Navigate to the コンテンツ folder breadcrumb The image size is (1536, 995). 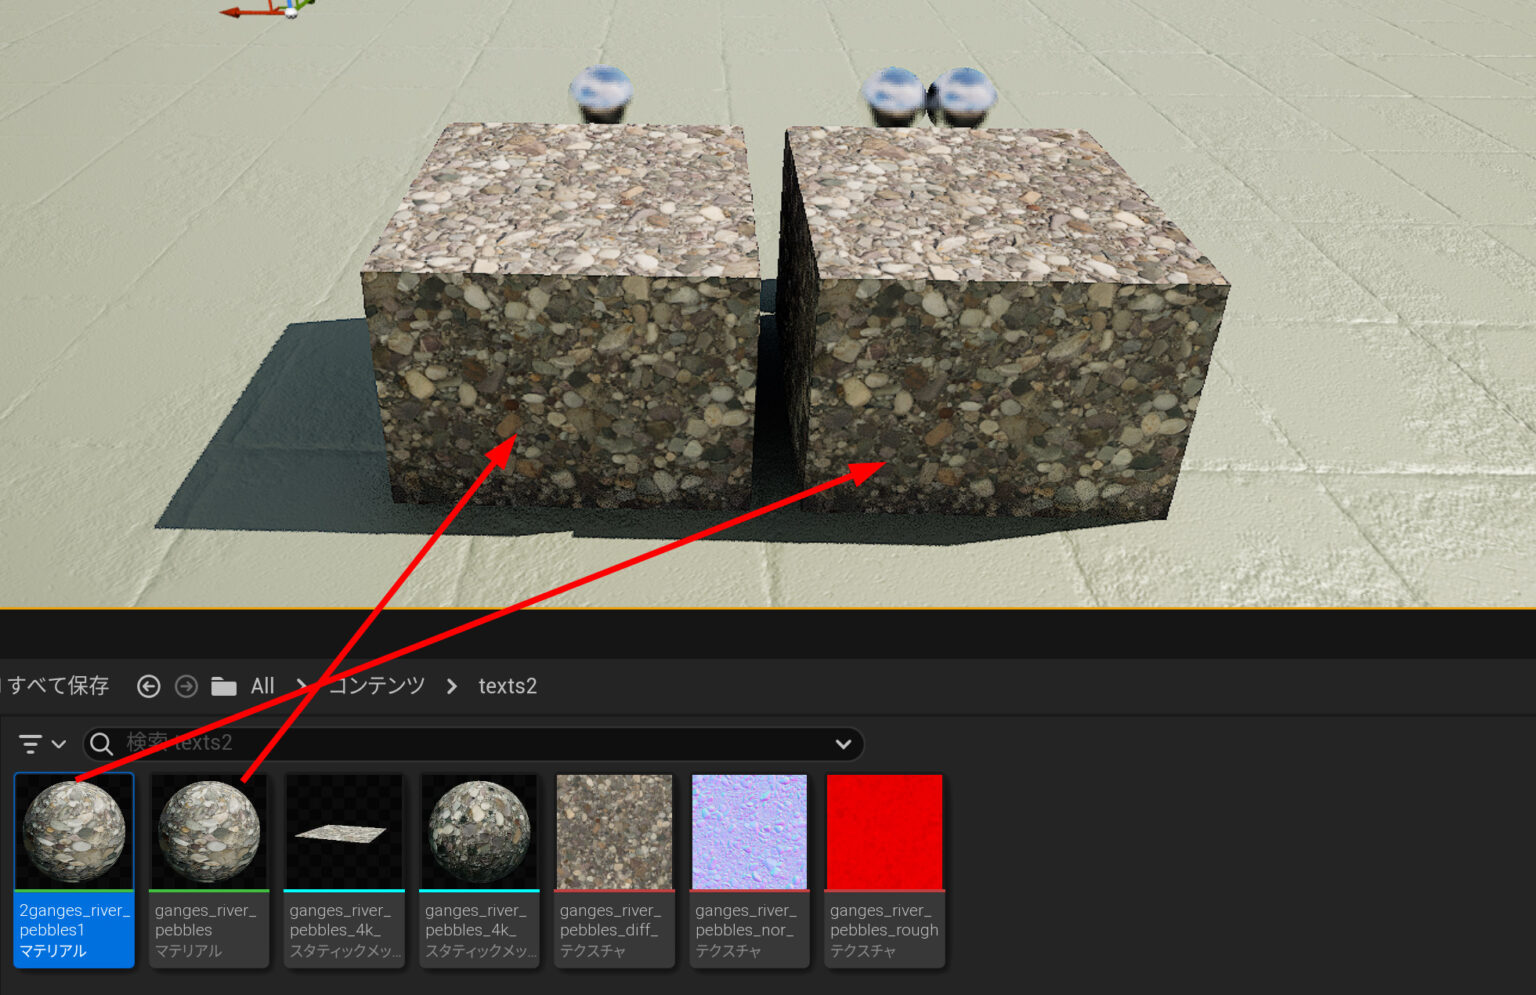376,686
